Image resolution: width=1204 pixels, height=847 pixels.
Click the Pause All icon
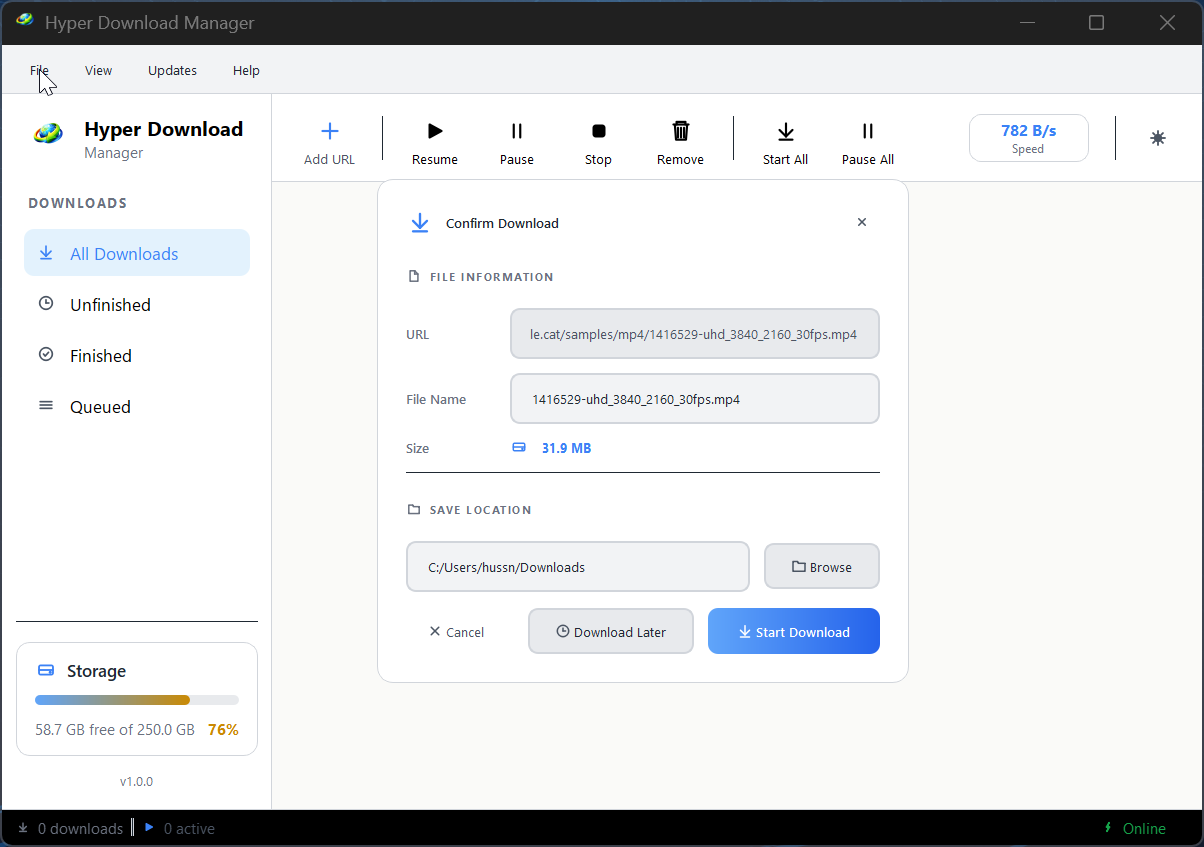867,130
